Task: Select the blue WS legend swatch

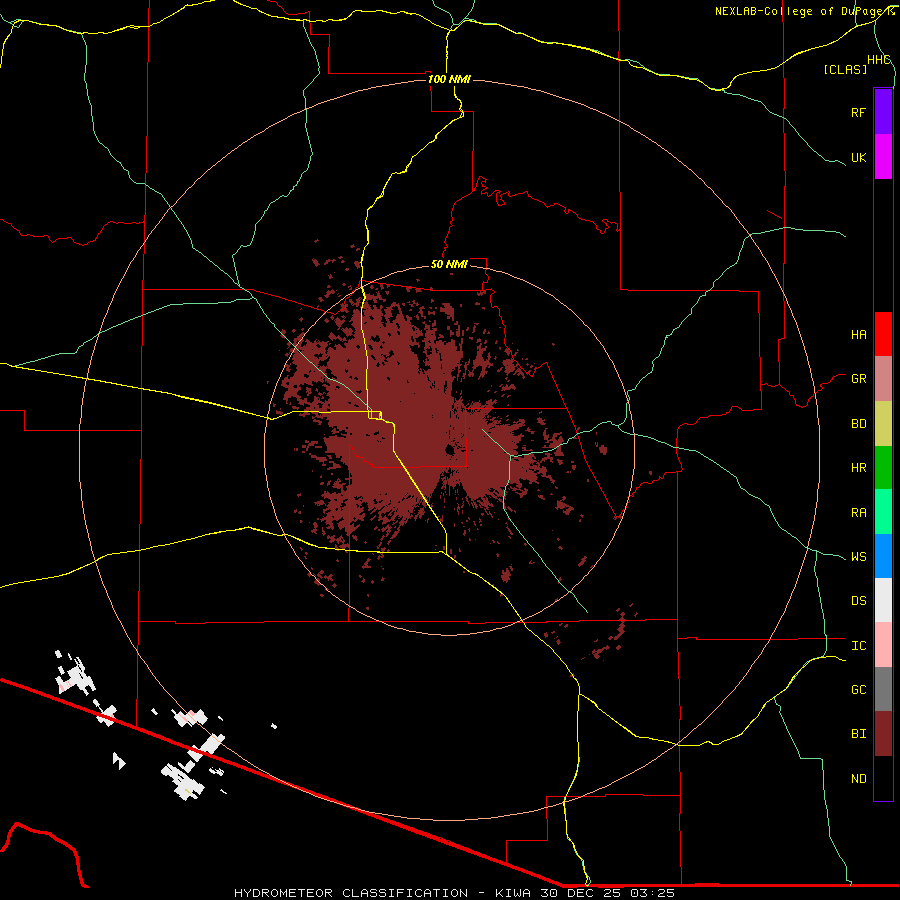Action: click(883, 556)
